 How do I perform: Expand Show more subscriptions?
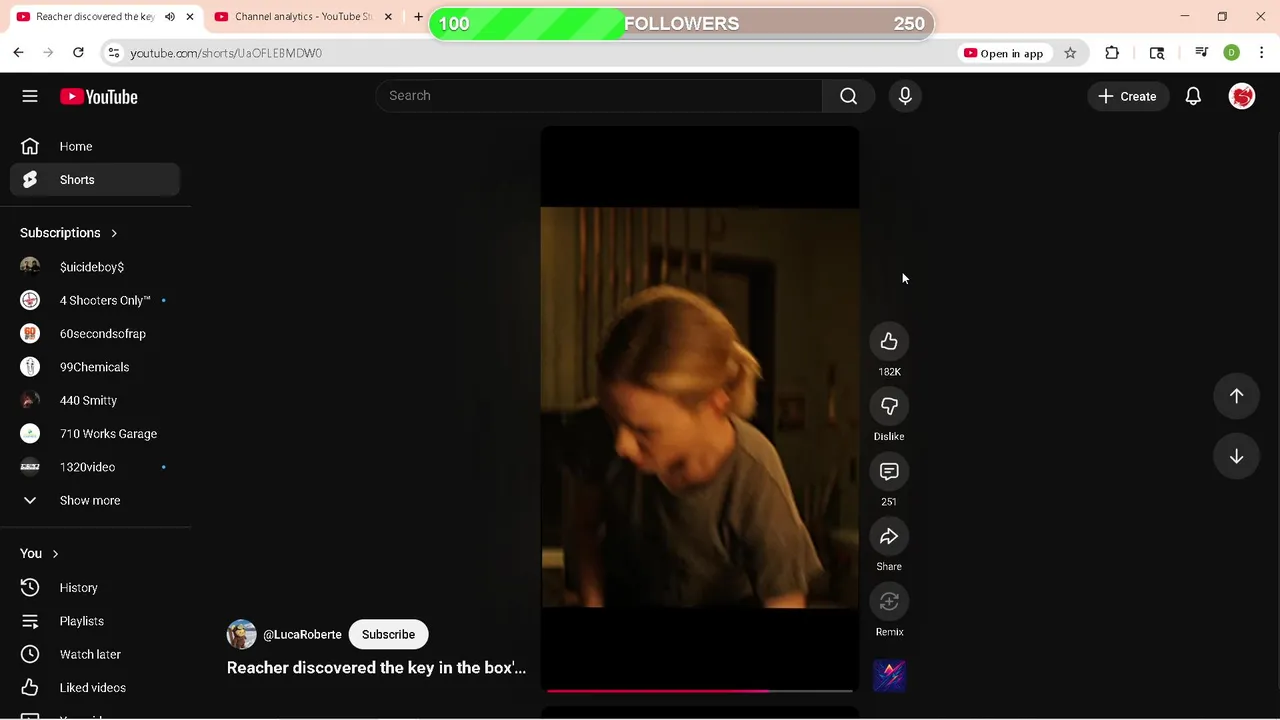(95, 500)
